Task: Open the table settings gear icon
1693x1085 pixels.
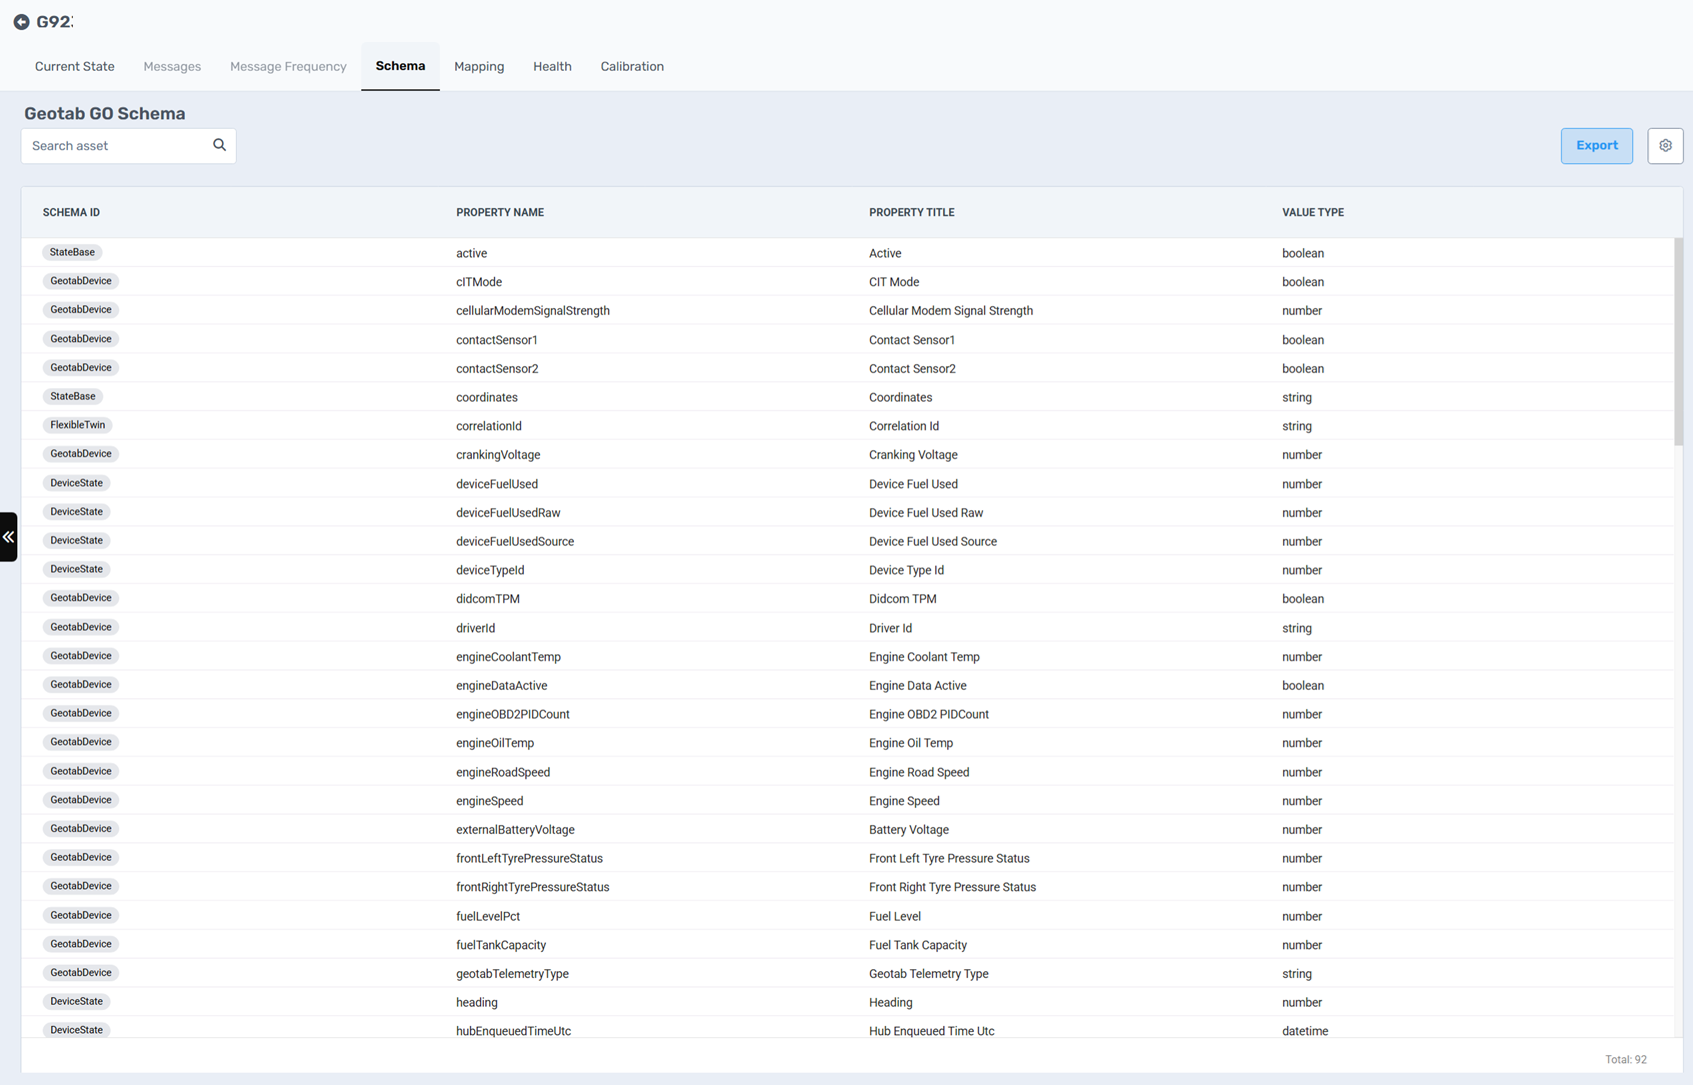Action: click(x=1665, y=146)
